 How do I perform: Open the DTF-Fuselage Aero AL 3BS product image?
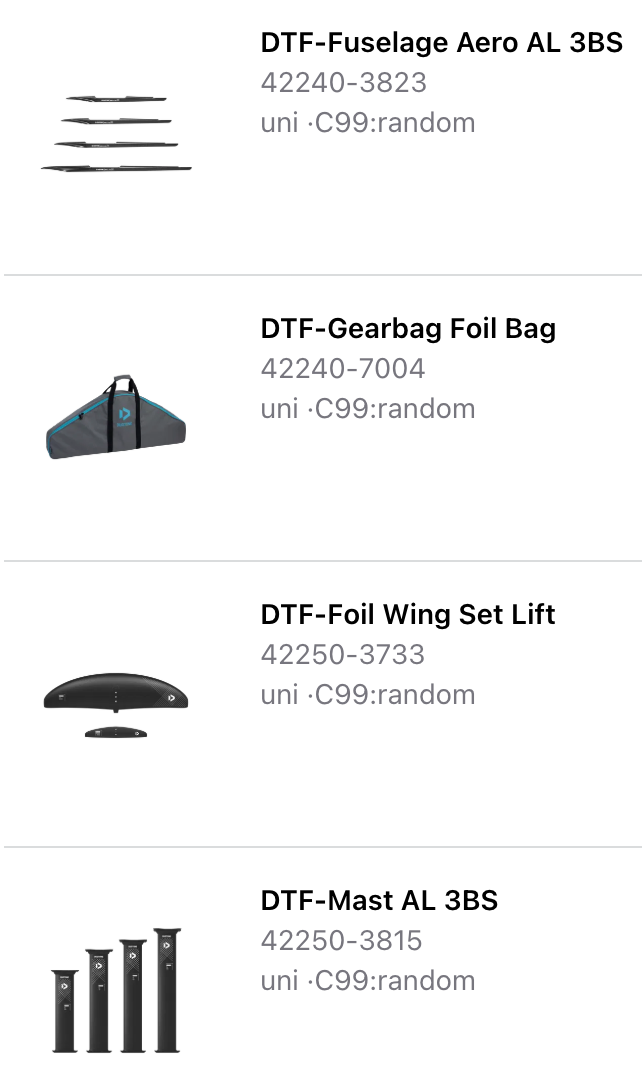(x=116, y=134)
